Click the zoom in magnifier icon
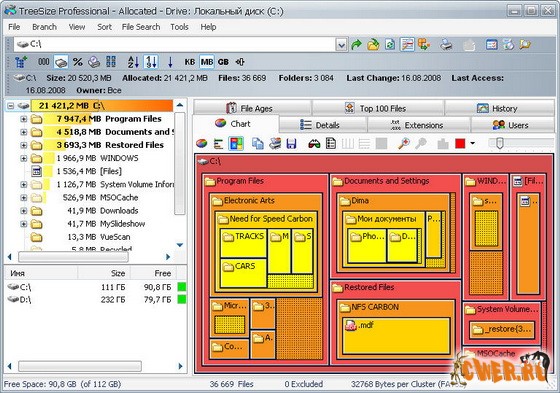Image resolution: width=560 pixels, height=393 pixels. click(404, 144)
